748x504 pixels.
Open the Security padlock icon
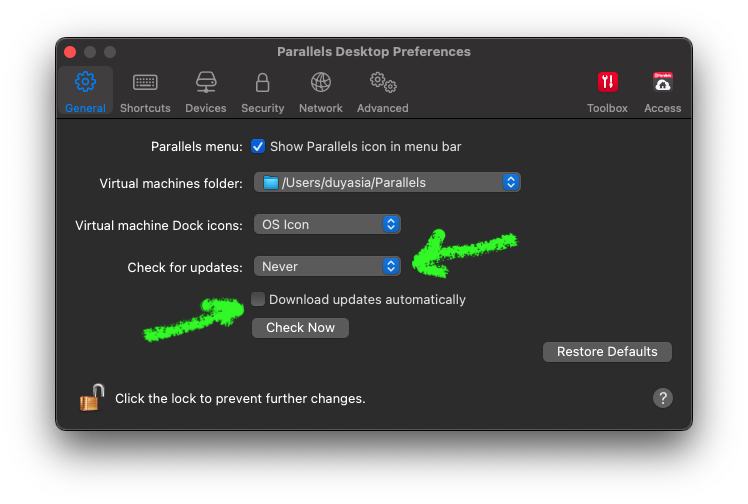coord(262,82)
